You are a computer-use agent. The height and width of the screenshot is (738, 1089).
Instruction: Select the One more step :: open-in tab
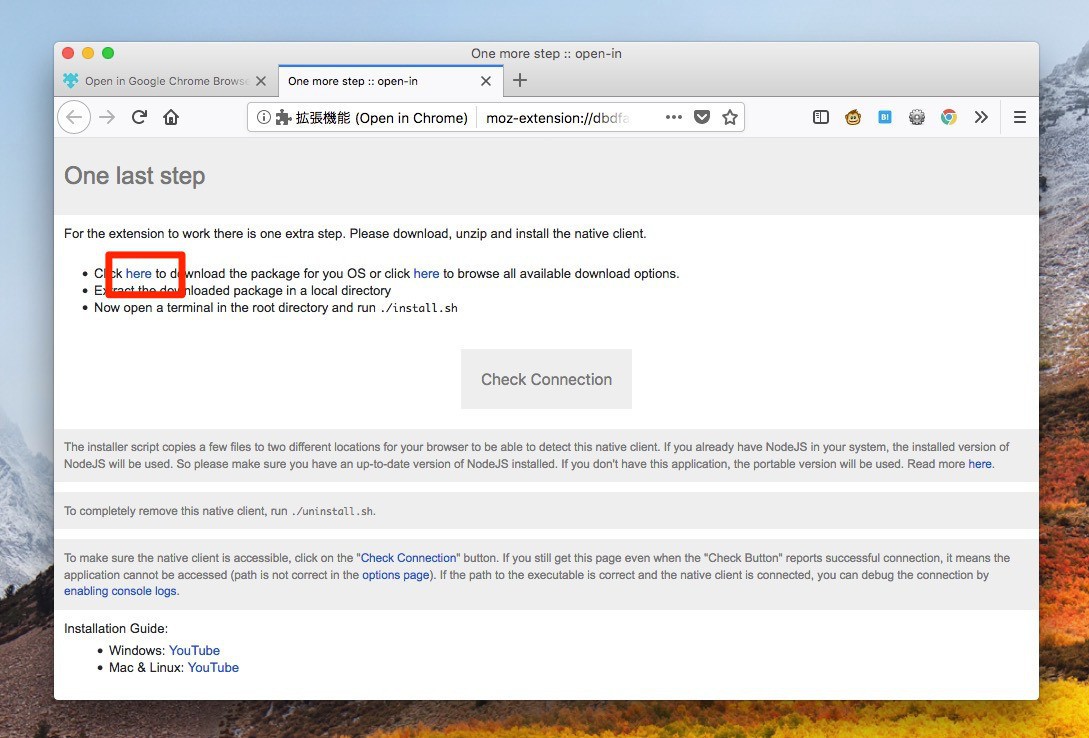click(390, 81)
